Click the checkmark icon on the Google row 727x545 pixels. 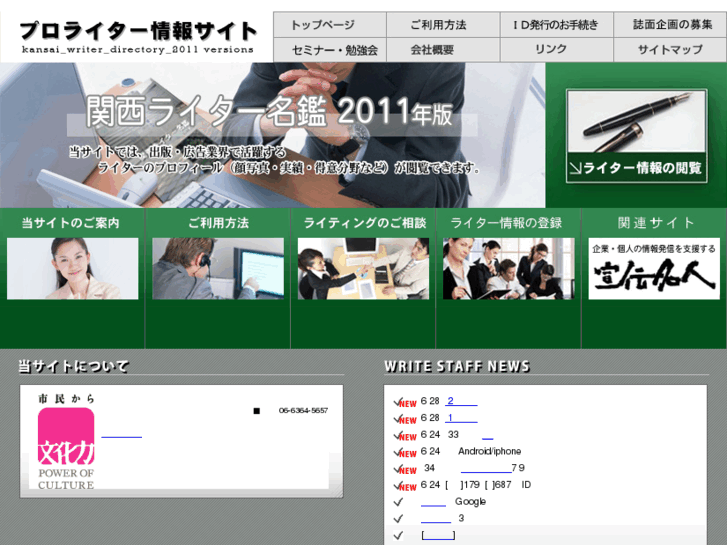click(398, 502)
